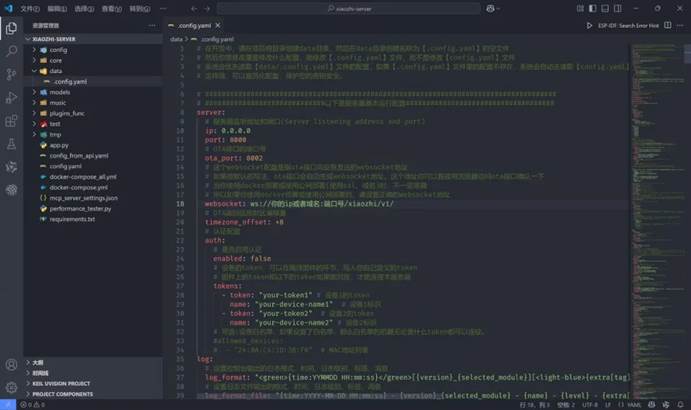Expand the music folder
The height and width of the screenshot is (410, 691).
click(93, 103)
